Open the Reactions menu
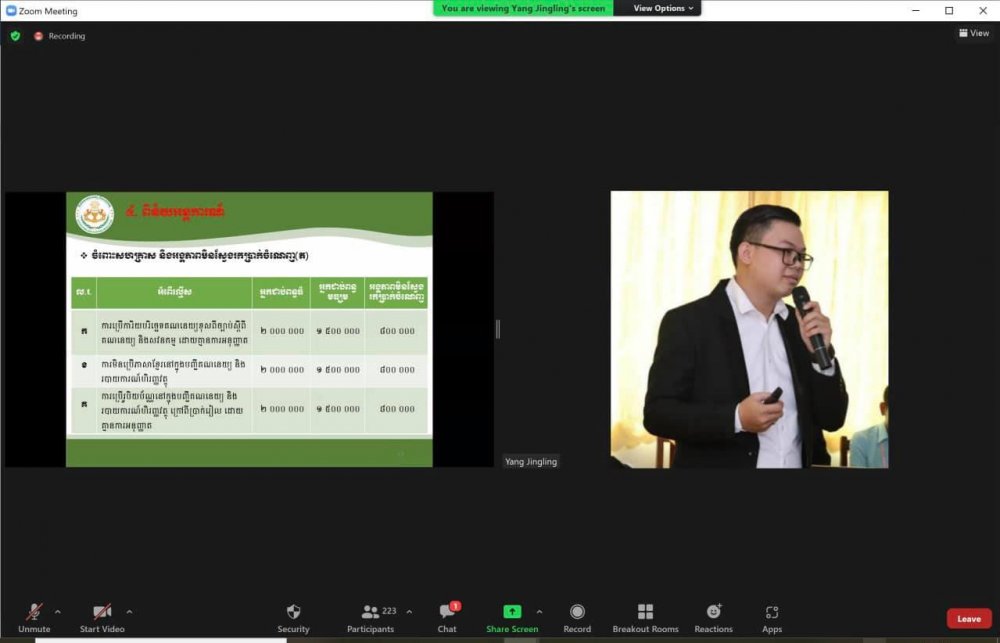The width and height of the screenshot is (1000, 643). pyautogui.click(x=713, y=612)
